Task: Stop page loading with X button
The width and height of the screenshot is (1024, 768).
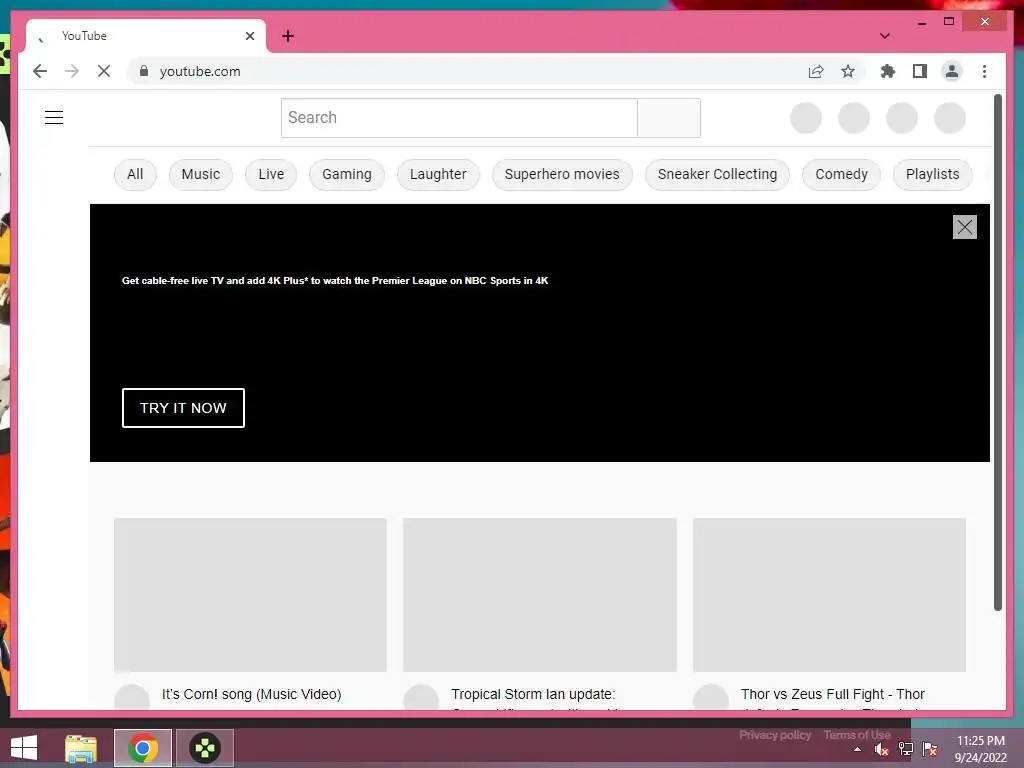Action: pos(104,71)
